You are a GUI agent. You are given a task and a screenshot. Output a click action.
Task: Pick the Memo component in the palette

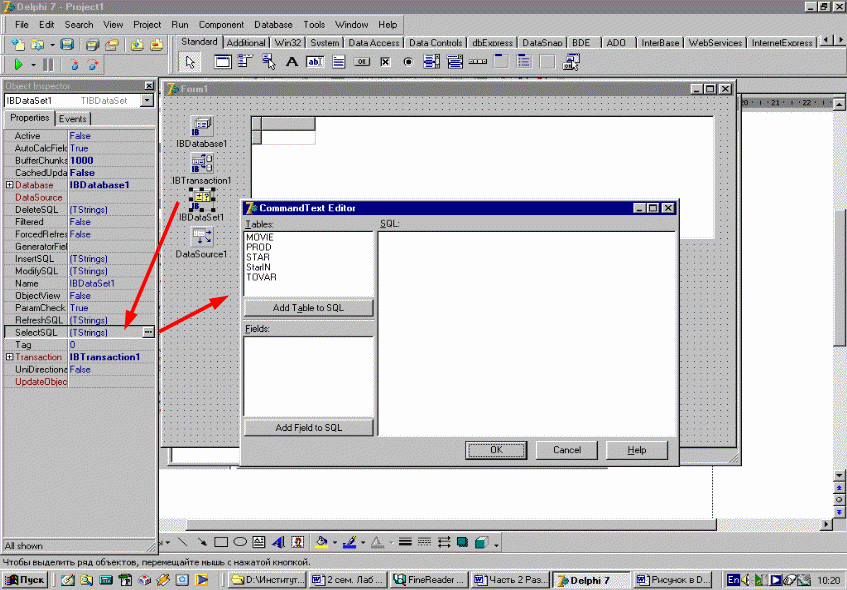click(x=339, y=62)
